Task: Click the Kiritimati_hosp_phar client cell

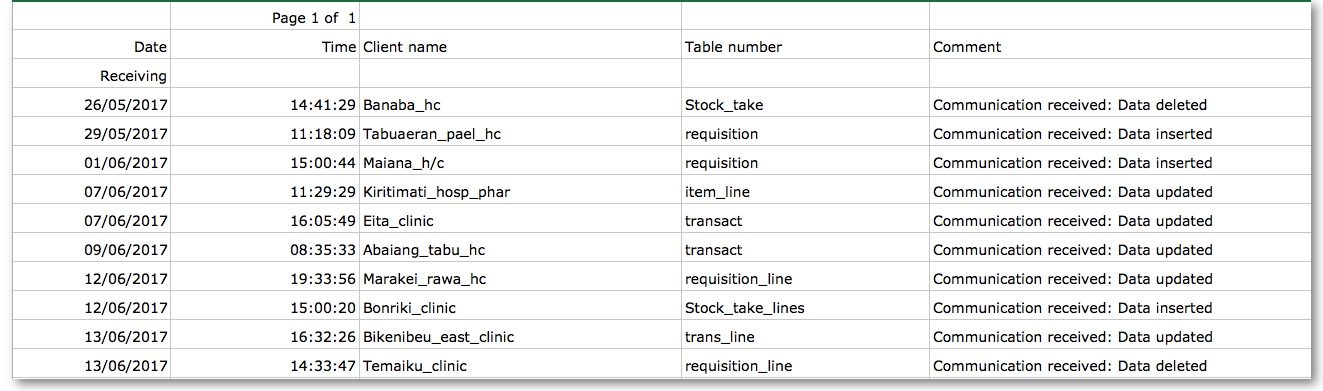Action: coord(520,192)
